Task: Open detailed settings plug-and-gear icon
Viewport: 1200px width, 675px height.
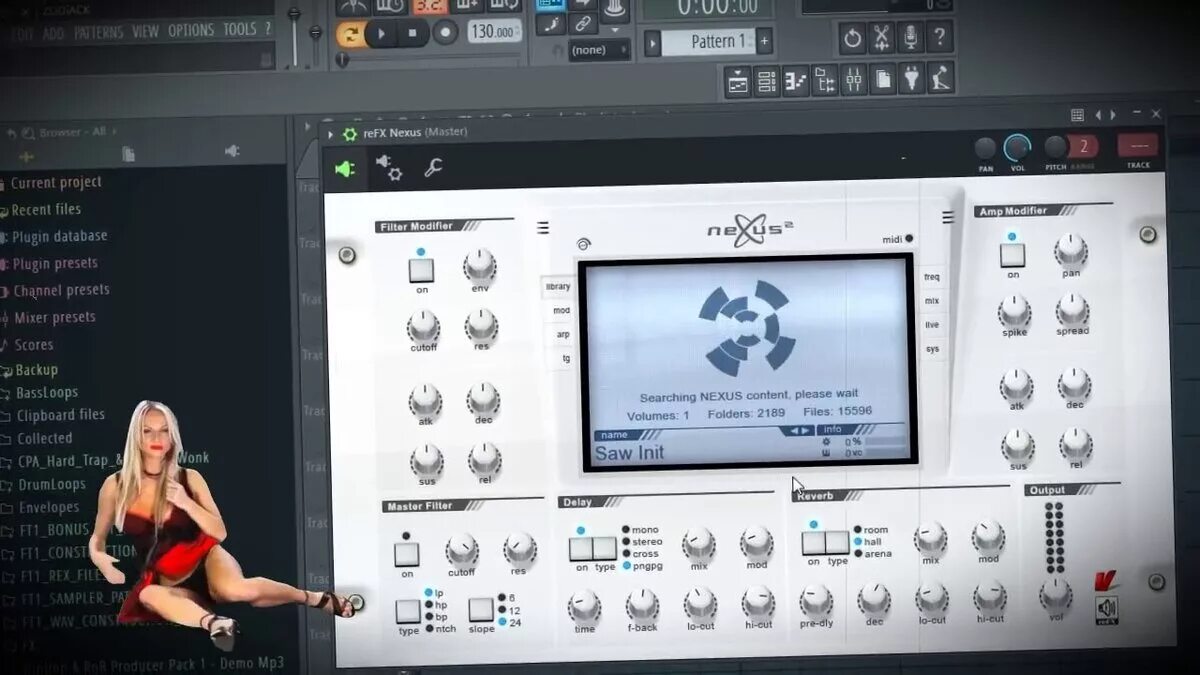Action: (x=388, y=167)
